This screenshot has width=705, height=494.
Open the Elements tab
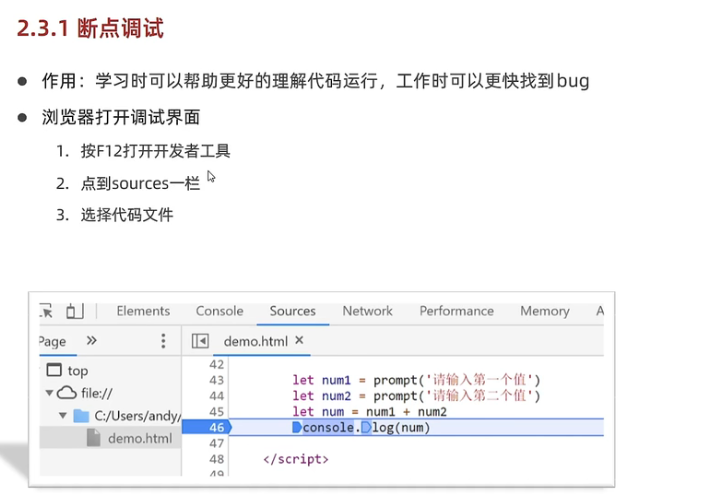pyautogui.click(x=143, y=311)
